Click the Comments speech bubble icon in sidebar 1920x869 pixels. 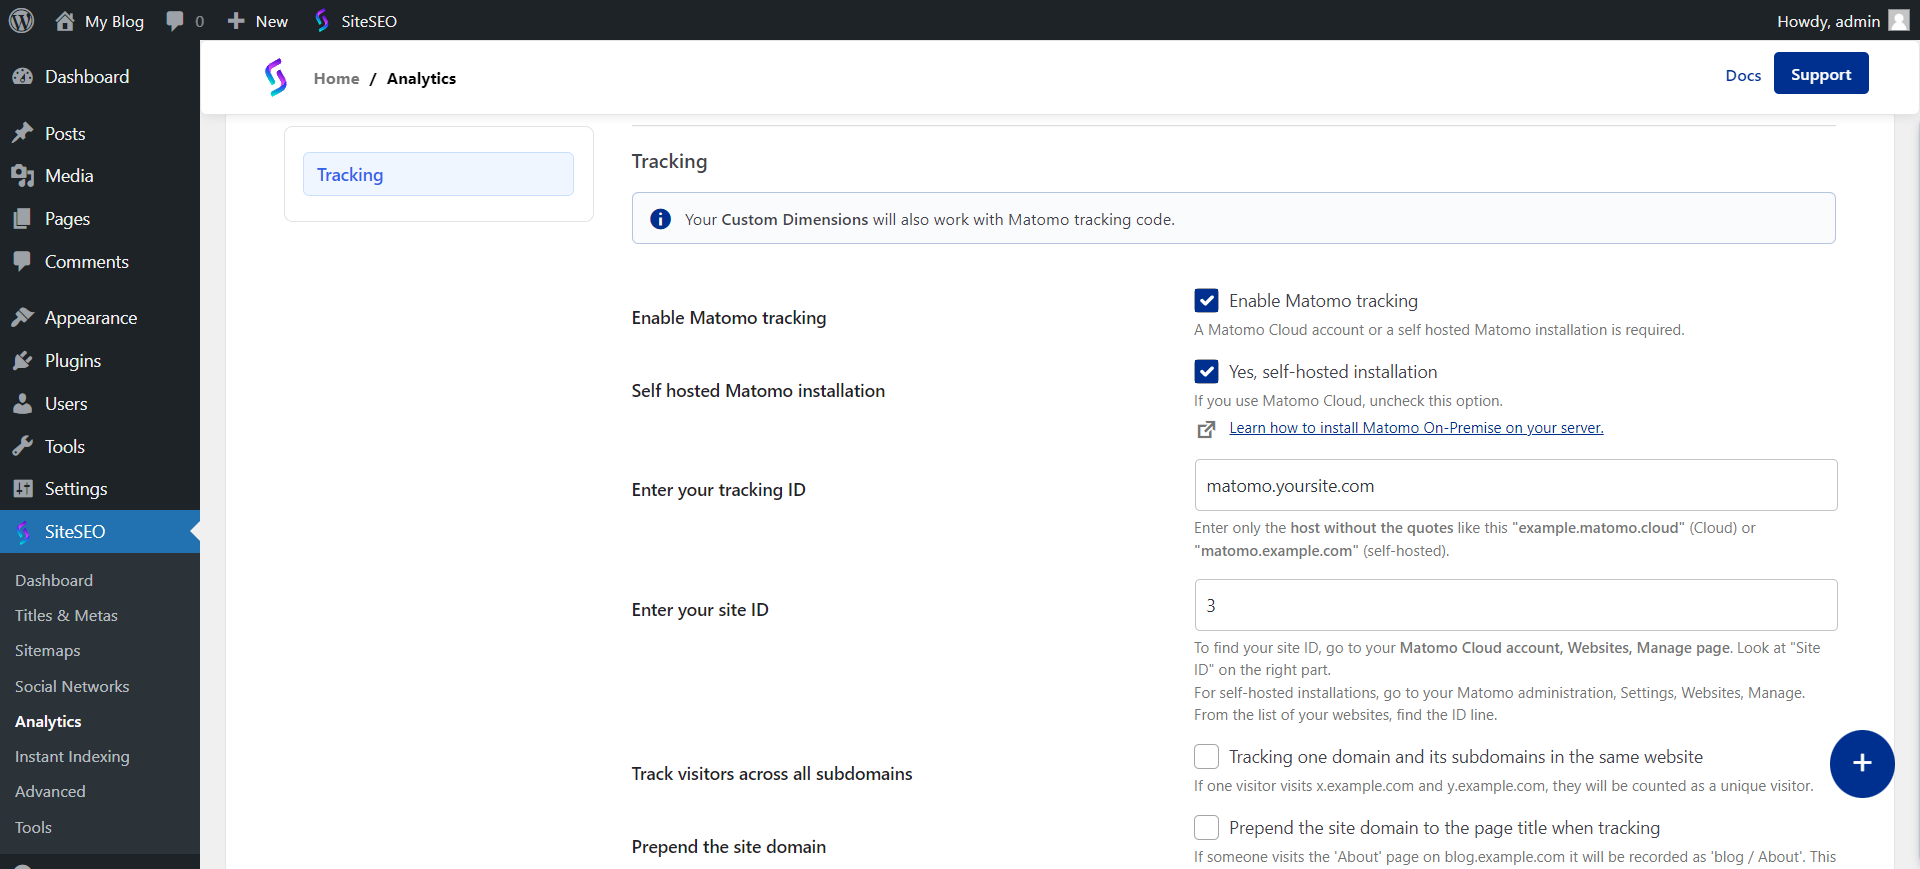[x=23, y=261]
